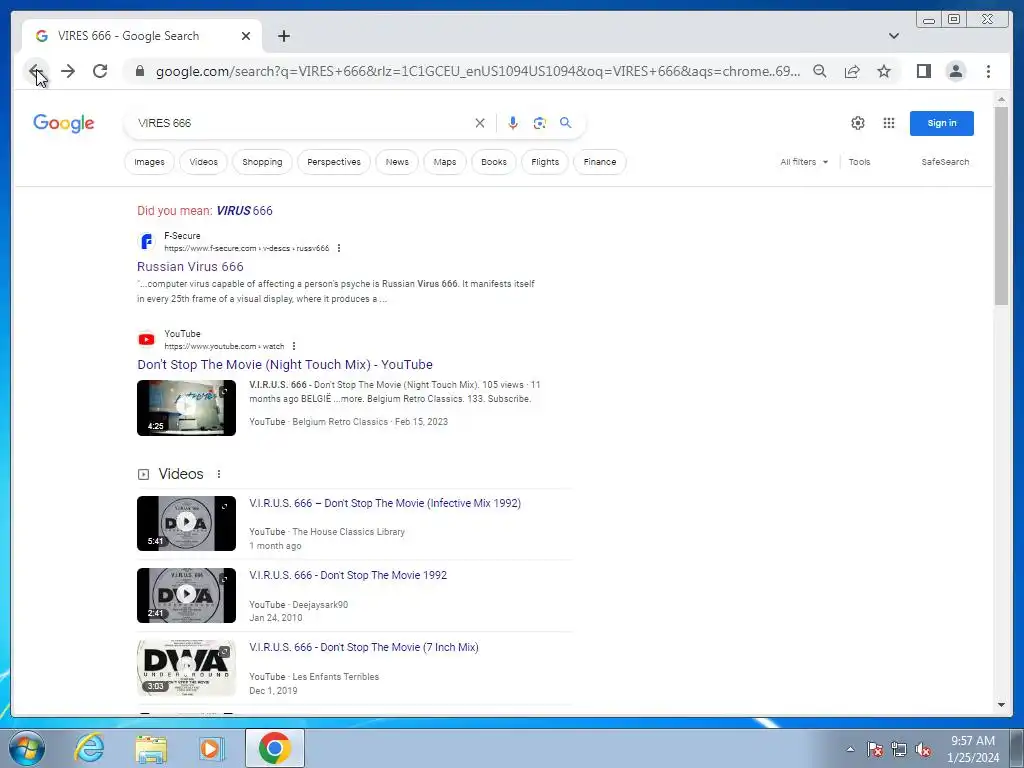Click the Google logo
The height and width of the screenshot is (768, 1024).
coord(63,123)
